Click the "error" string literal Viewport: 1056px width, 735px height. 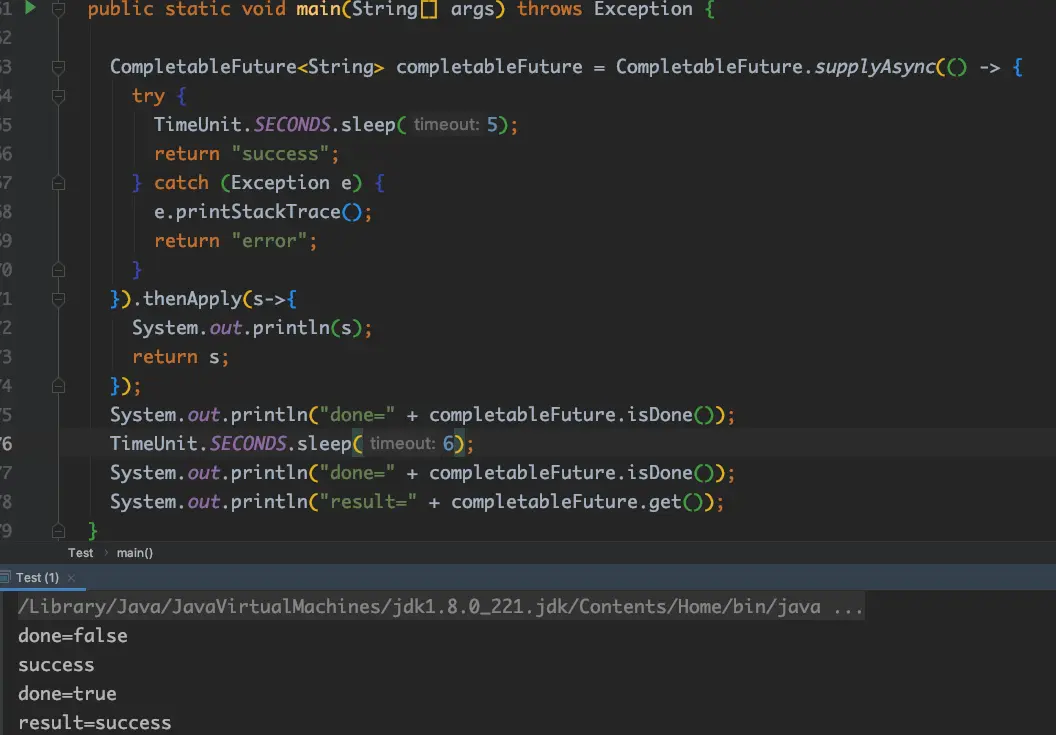[x=269, y=241]
